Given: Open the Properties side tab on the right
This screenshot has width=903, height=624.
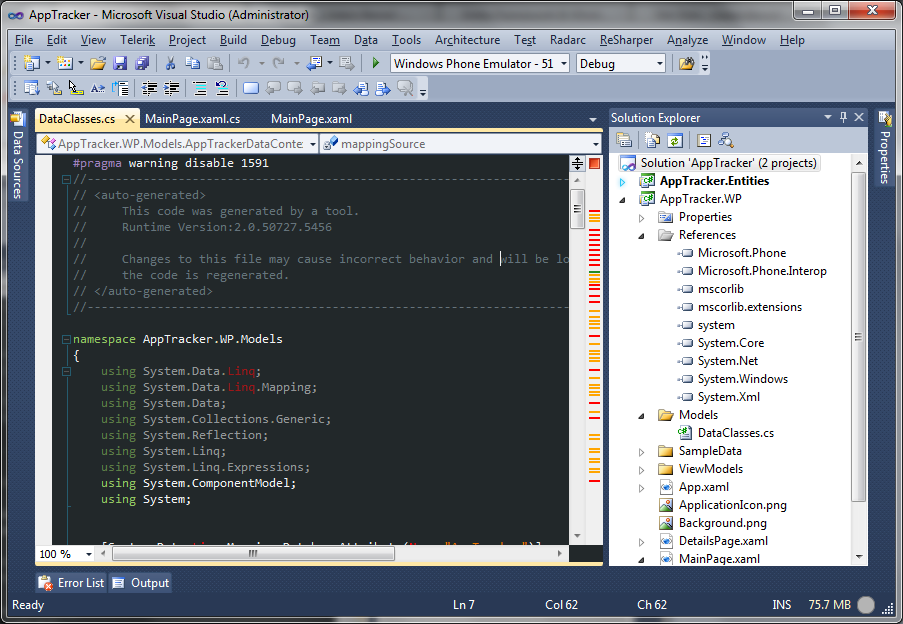Looking at the screenshot, I should (x=885, y=148).
